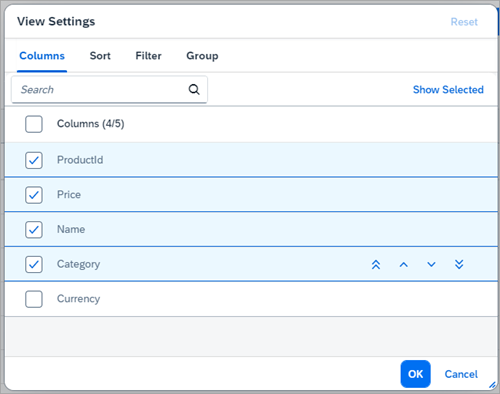Move Category column to bottom
This screenshot has width=500, height=394.
coord(459,265)
